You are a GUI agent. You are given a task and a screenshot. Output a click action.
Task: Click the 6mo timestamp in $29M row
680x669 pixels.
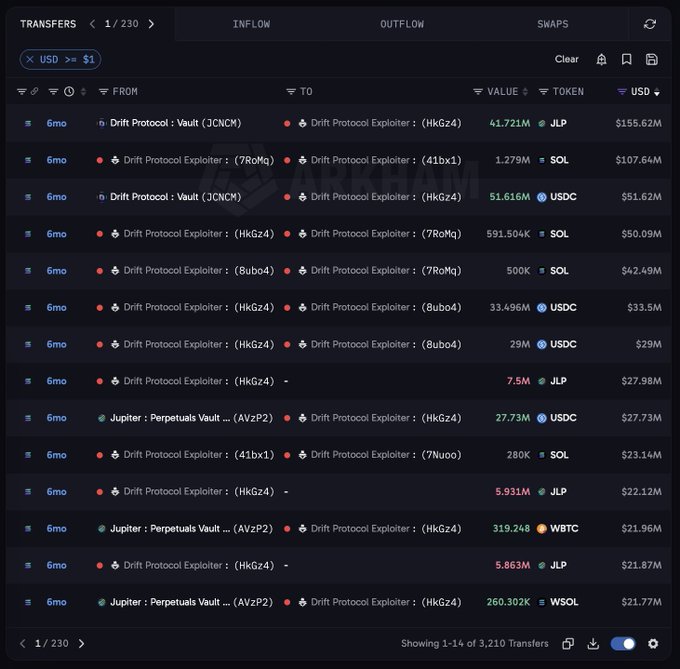[x=56, y=344]
